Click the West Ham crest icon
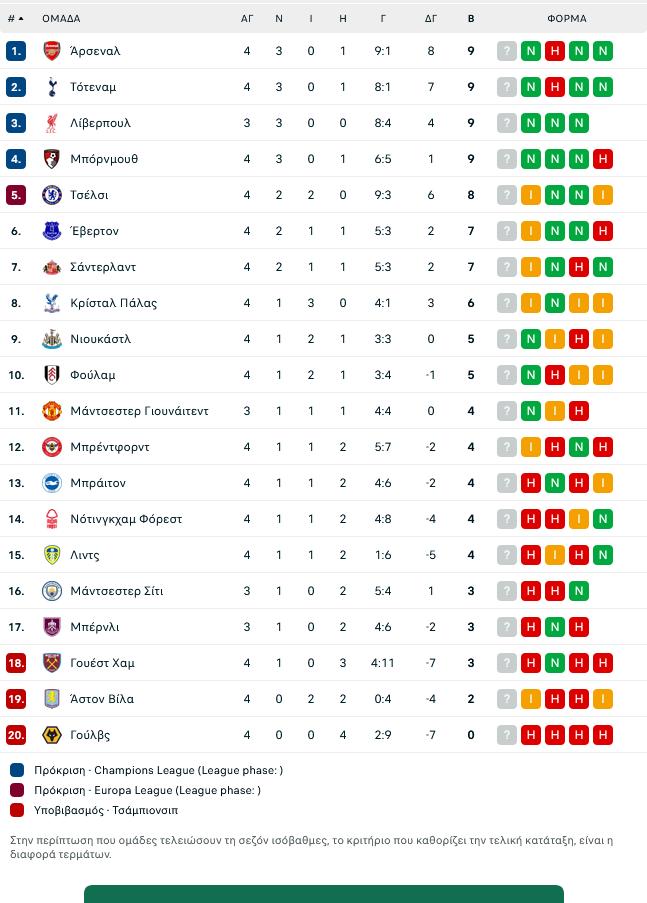The width and height of the screenshot is (647, 903). click(52, 663)
